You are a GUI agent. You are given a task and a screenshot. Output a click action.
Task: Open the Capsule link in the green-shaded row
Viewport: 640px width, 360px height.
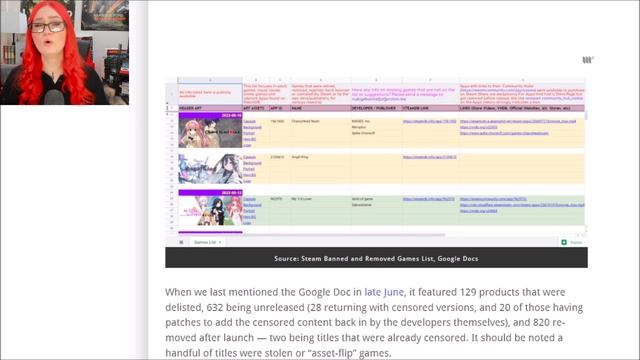(x=249, y=199)
